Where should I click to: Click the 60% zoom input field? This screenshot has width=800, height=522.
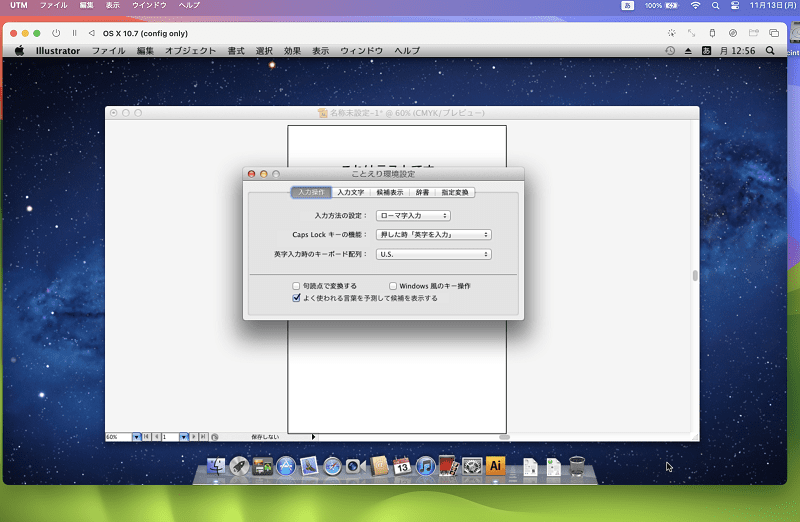(x=118, y=437)
